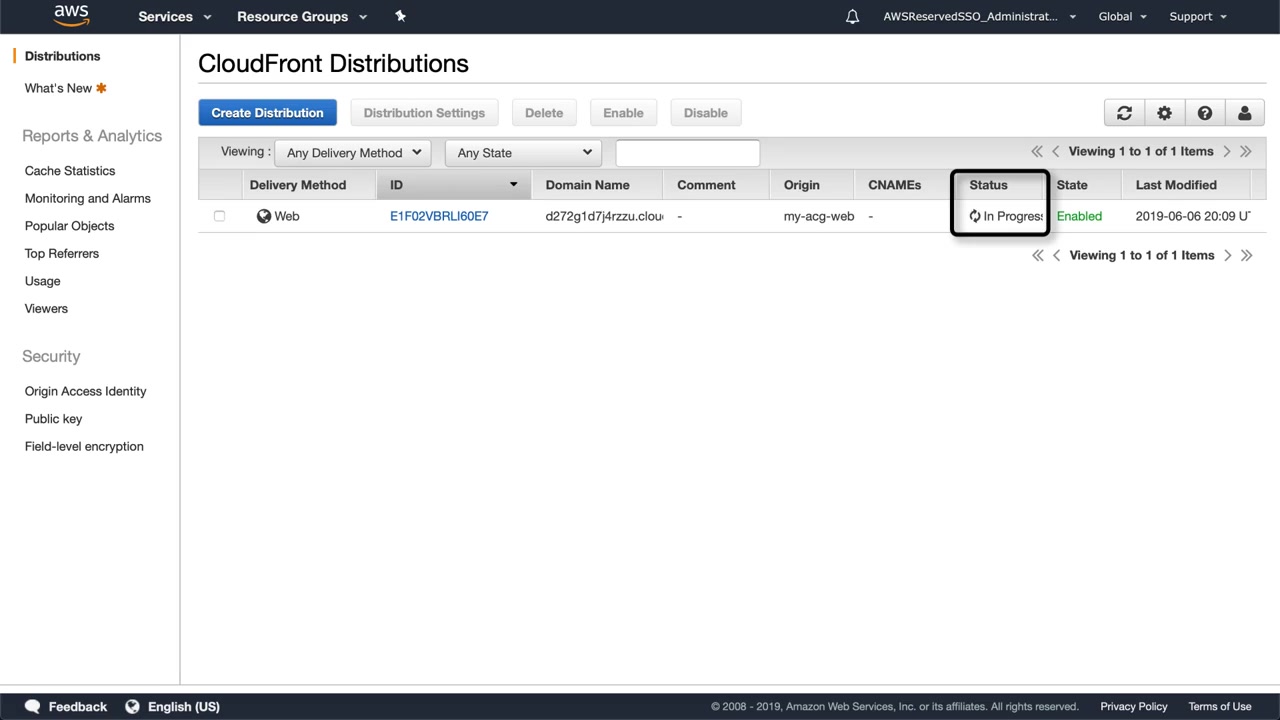
Task: Go to next page in top pager
Action: tap(1227, 152)
